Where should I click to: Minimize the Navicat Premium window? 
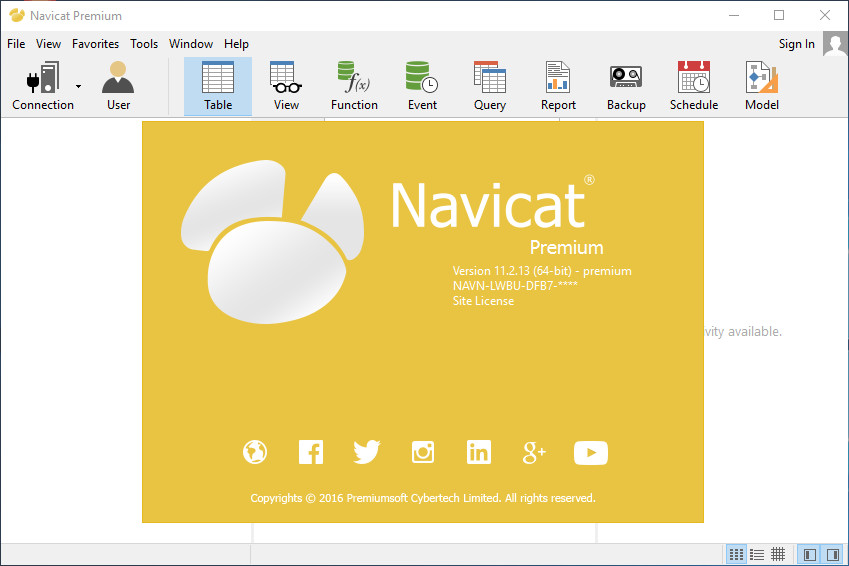[734, 15]
